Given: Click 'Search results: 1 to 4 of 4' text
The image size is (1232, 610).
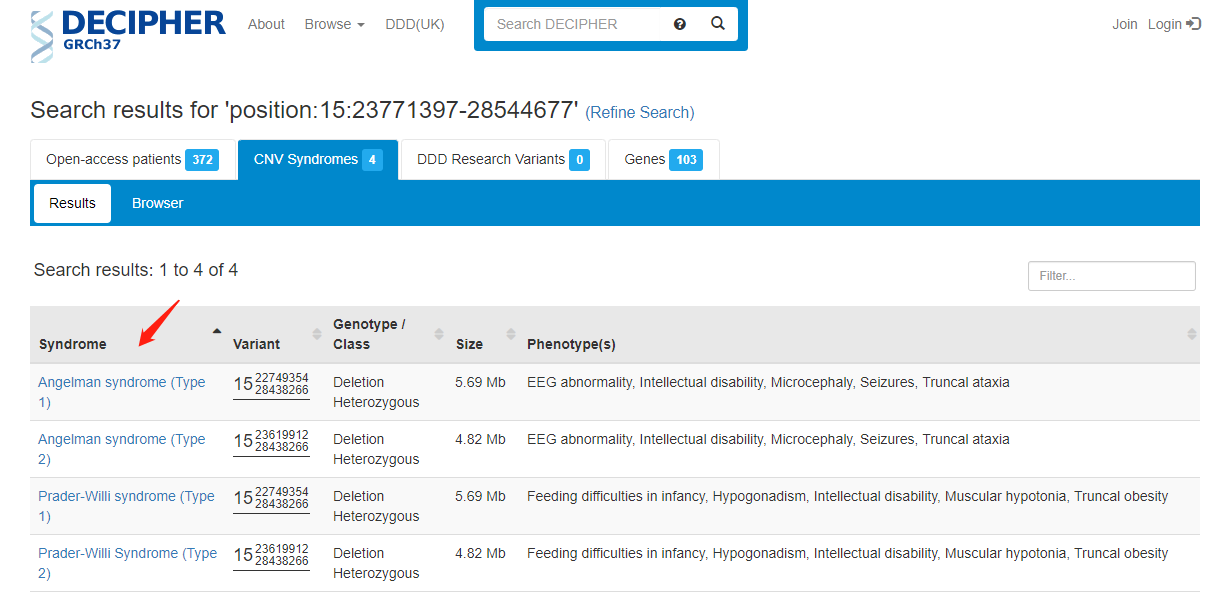Looking at the screenshot, I should tap(136, 270).
